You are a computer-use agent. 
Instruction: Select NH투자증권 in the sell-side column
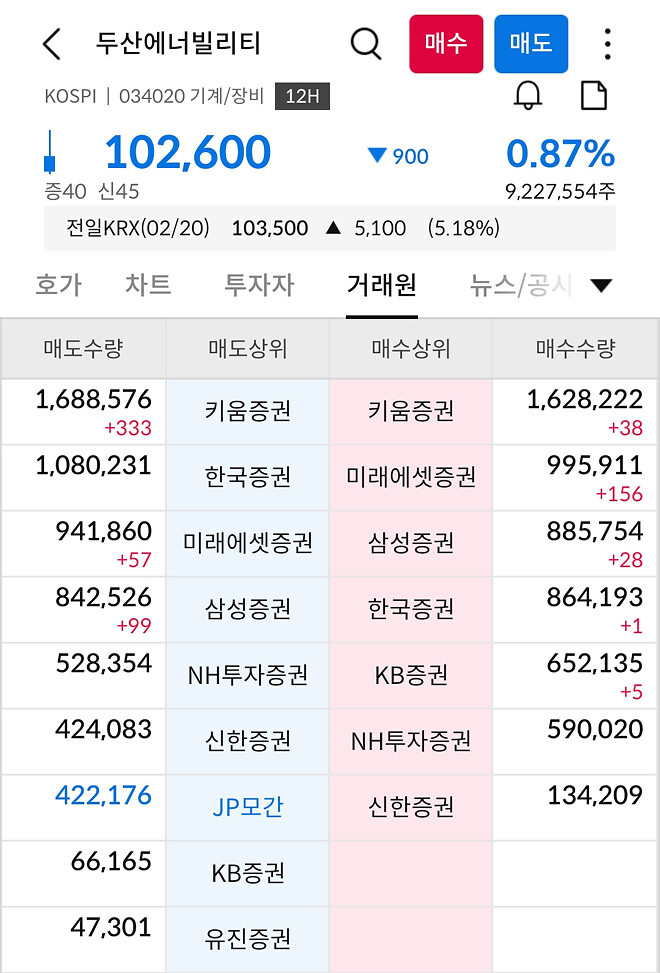click(248, 675)
